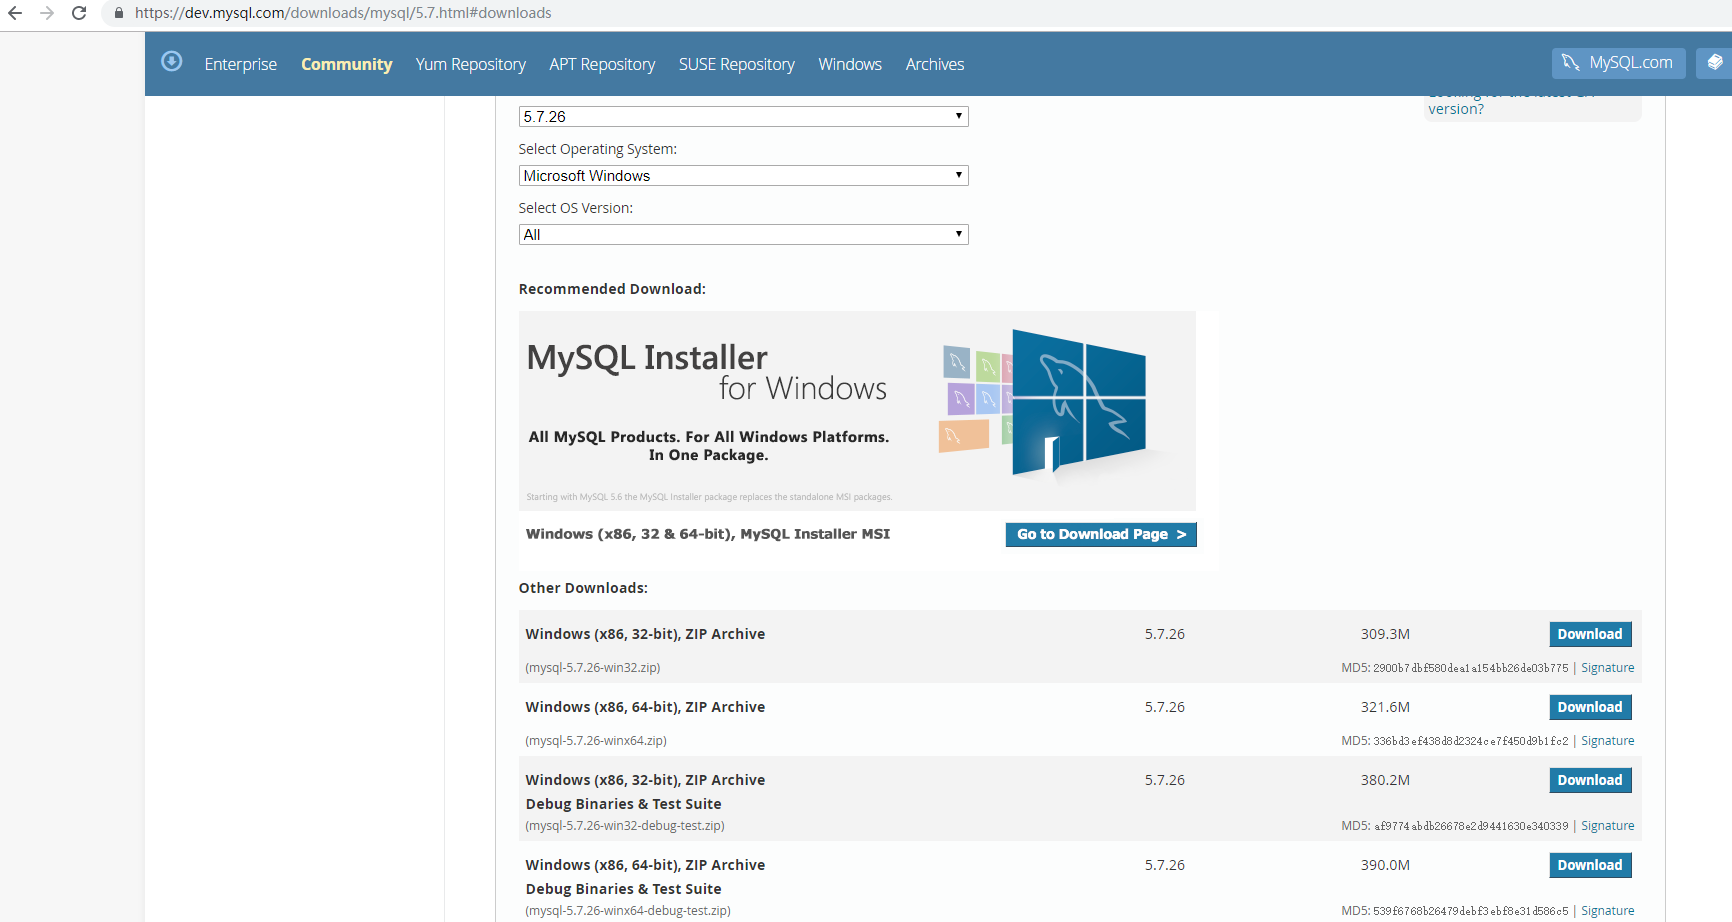Click the 'Other Downloads:' heading

[583, 588]
